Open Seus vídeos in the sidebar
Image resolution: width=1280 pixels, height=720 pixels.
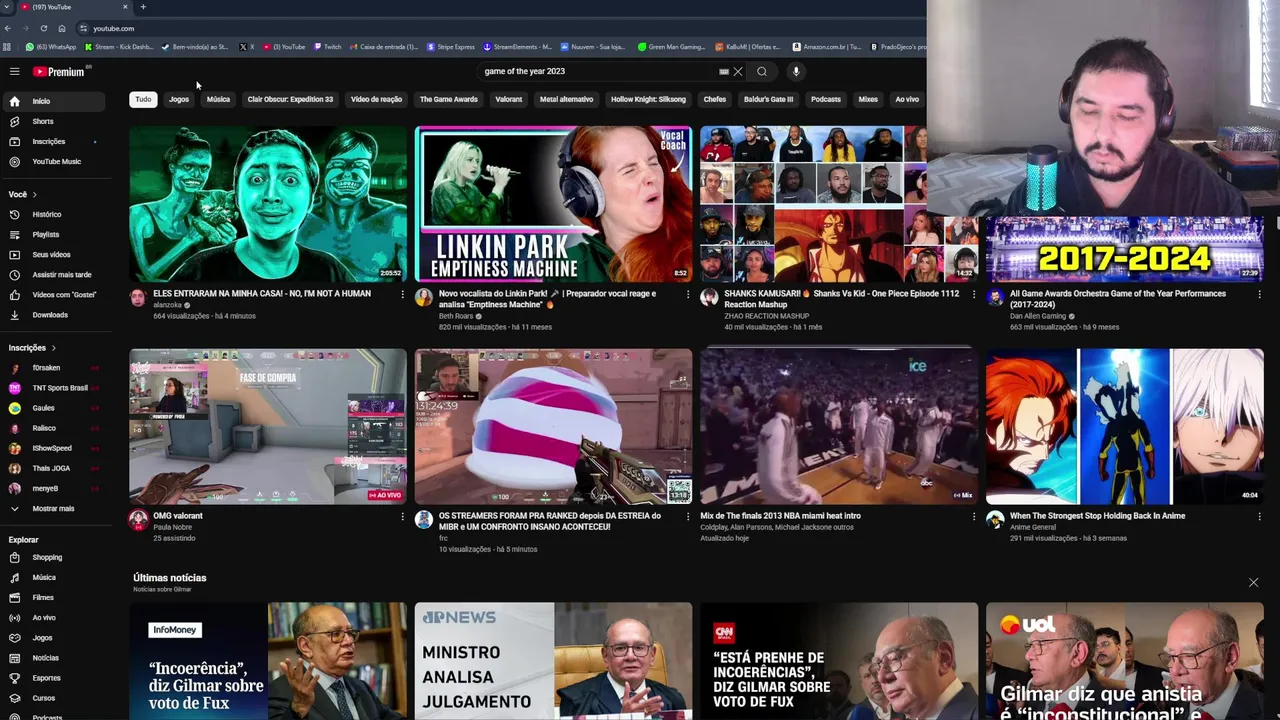point(53,254)
